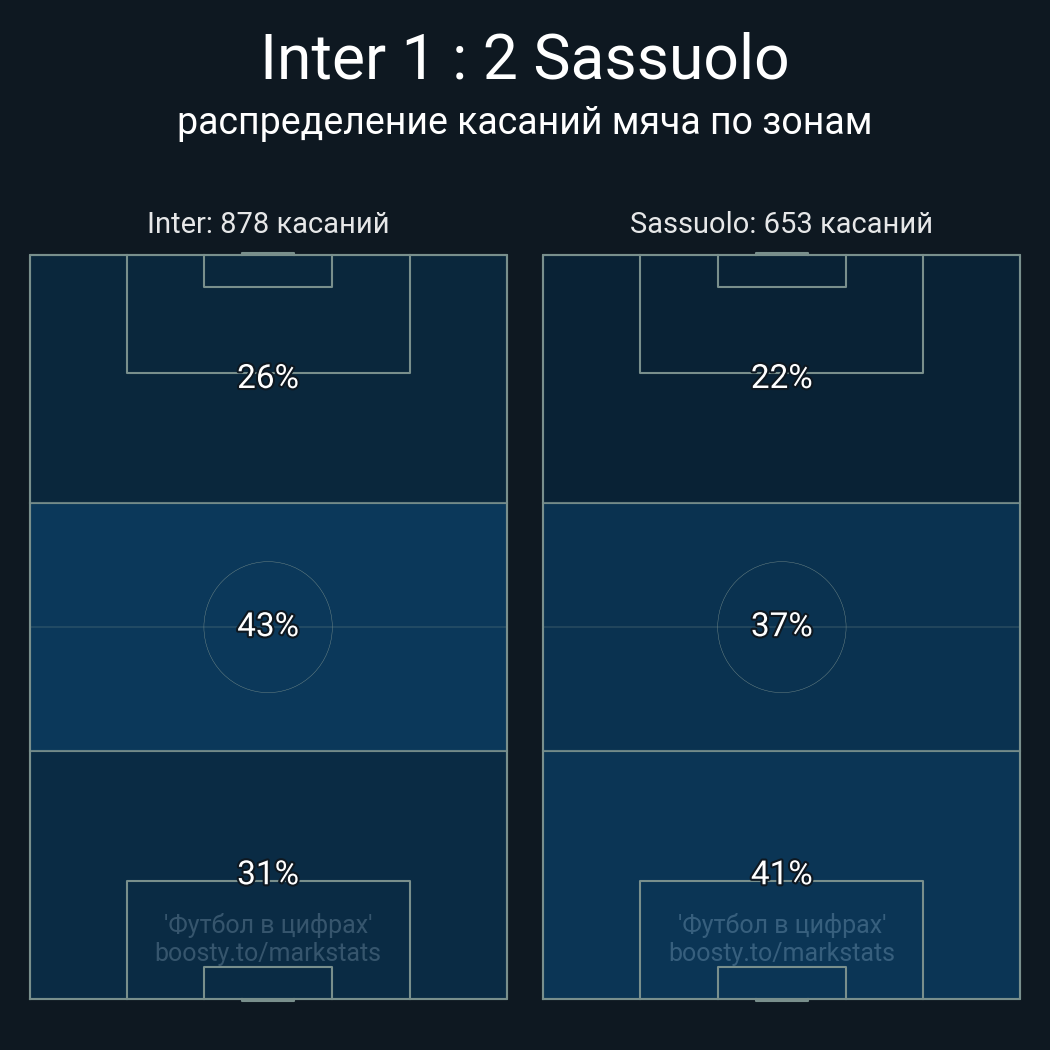Click boosty.to/markstats link on Inter pitch

pos(268,952)
